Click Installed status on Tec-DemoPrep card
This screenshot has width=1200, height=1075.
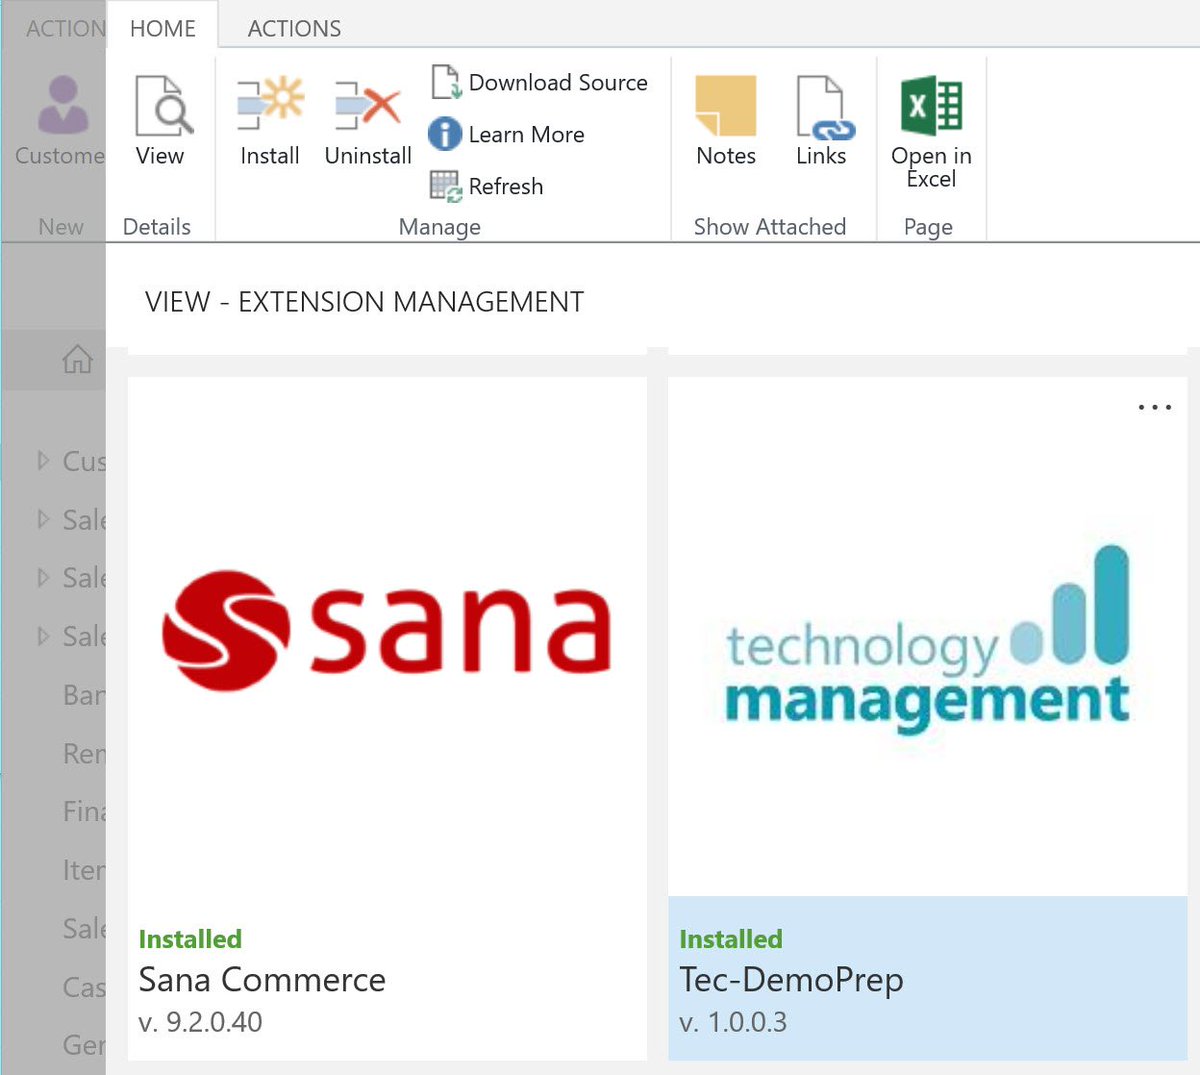731,939
